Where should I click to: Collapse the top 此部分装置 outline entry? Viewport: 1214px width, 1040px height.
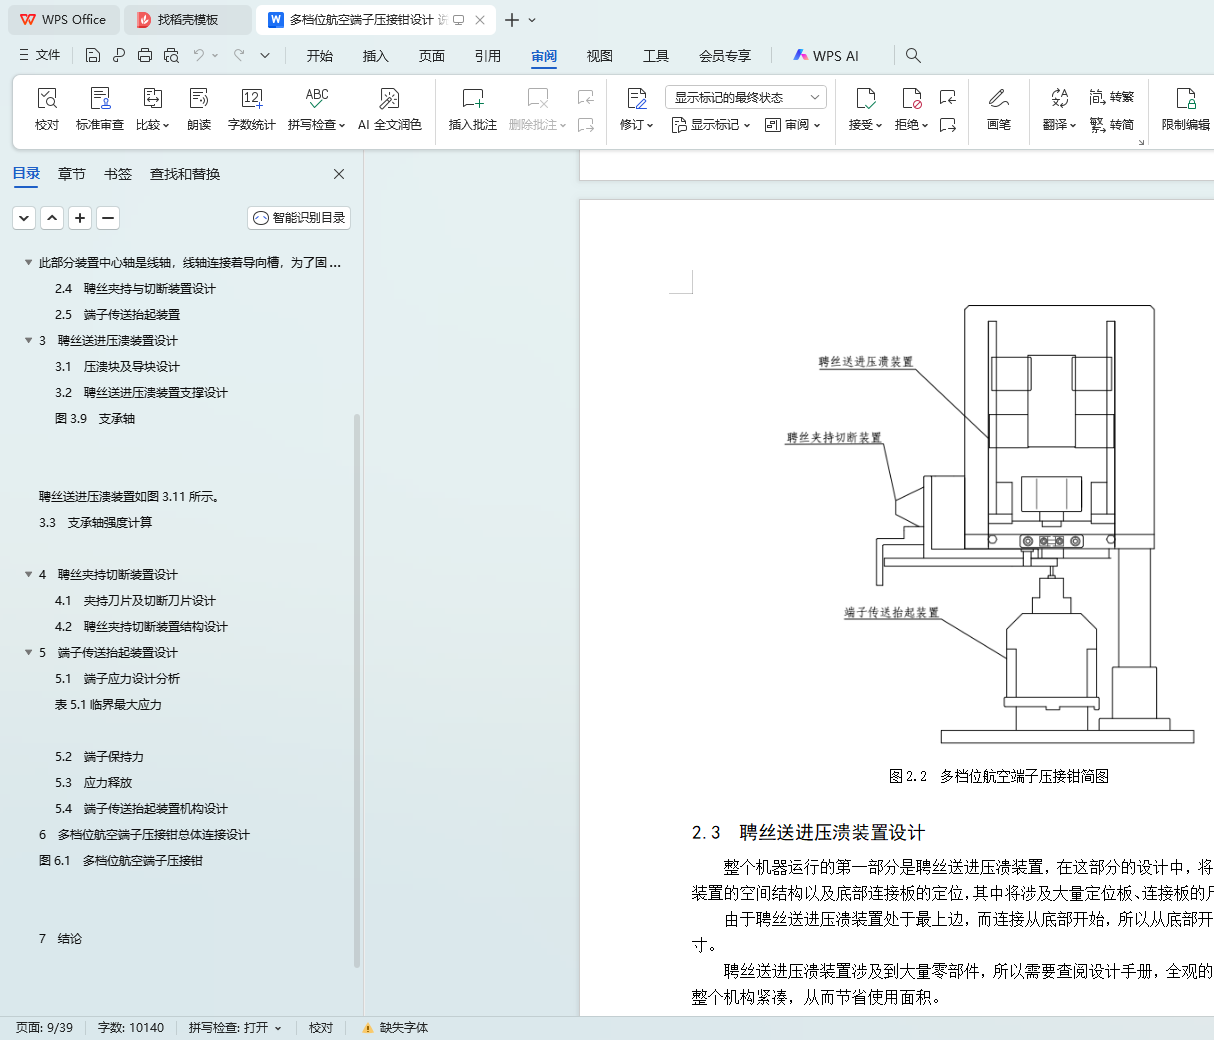coord(28,262)
